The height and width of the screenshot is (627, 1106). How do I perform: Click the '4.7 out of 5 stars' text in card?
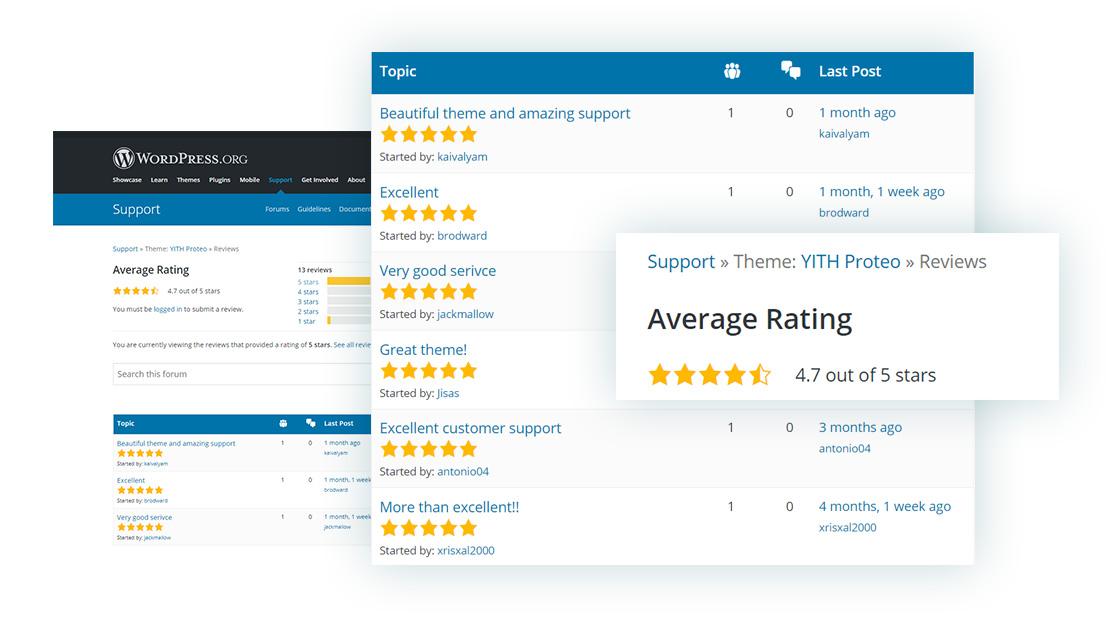pyautogui.click(x=865, y=375)
